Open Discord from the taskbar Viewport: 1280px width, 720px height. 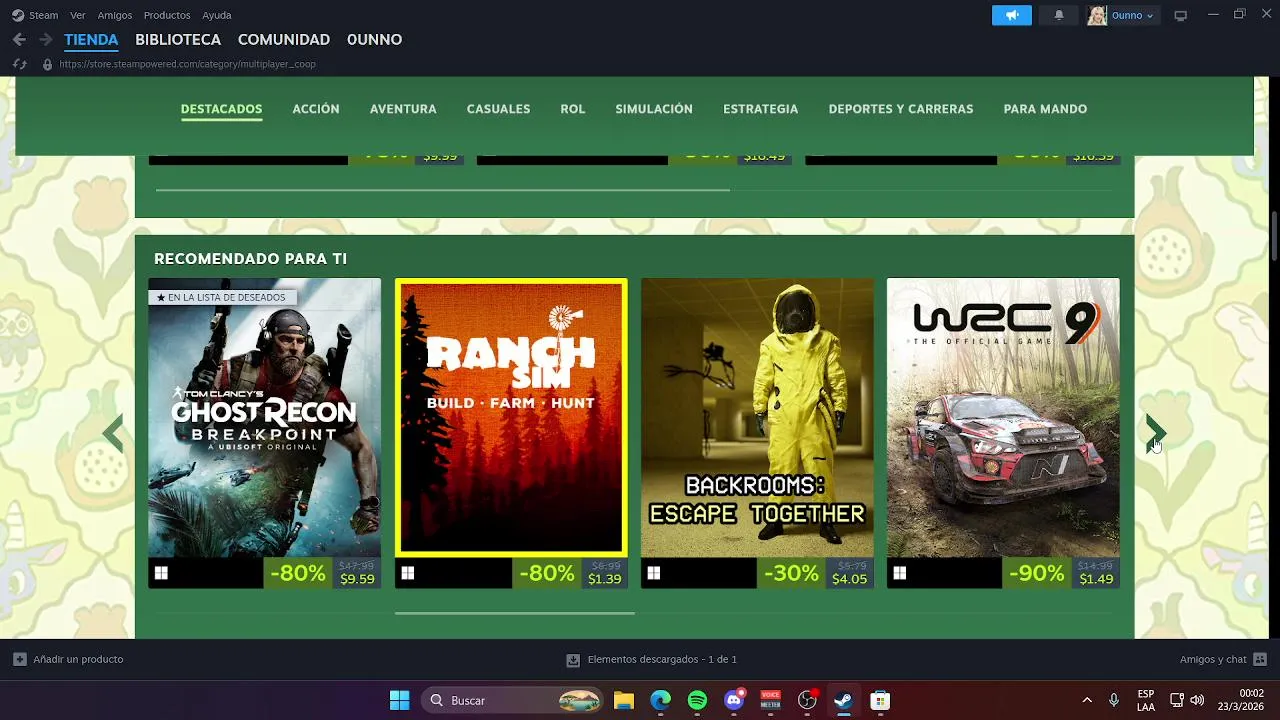pyautogui.click(x=734, y=700)
